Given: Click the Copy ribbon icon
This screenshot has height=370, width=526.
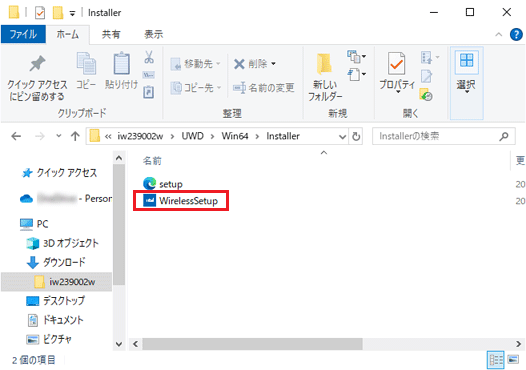Looking at the screenshot, I should click(86, 63).
